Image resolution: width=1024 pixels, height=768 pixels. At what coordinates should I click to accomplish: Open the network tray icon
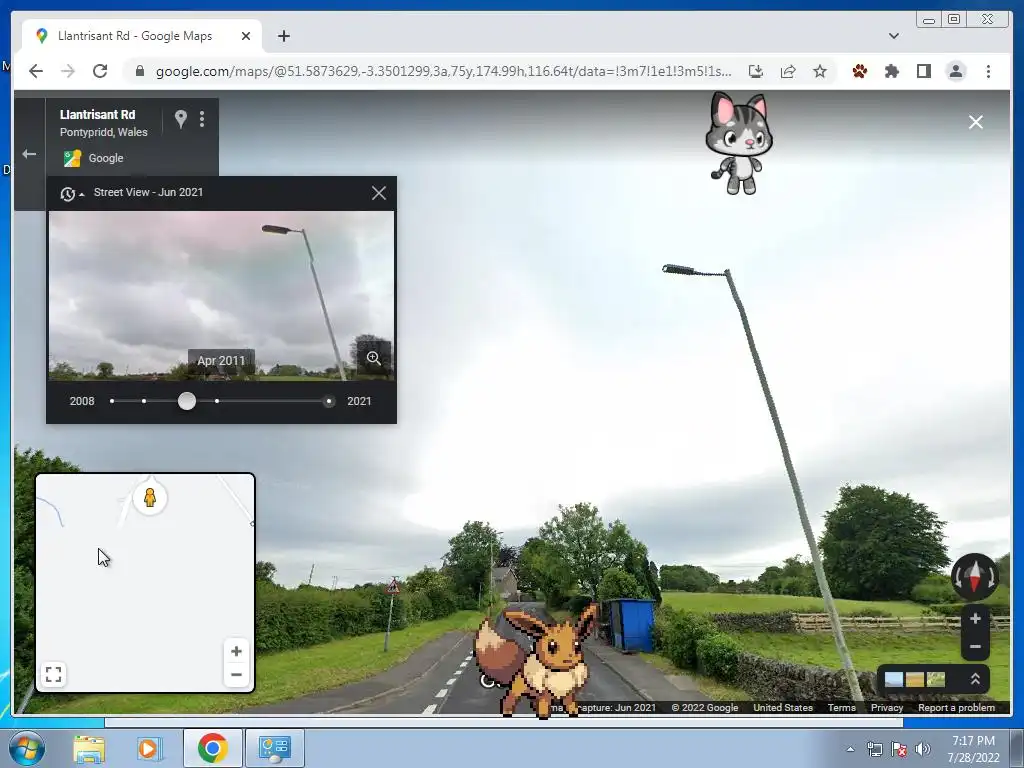(874, 749)
